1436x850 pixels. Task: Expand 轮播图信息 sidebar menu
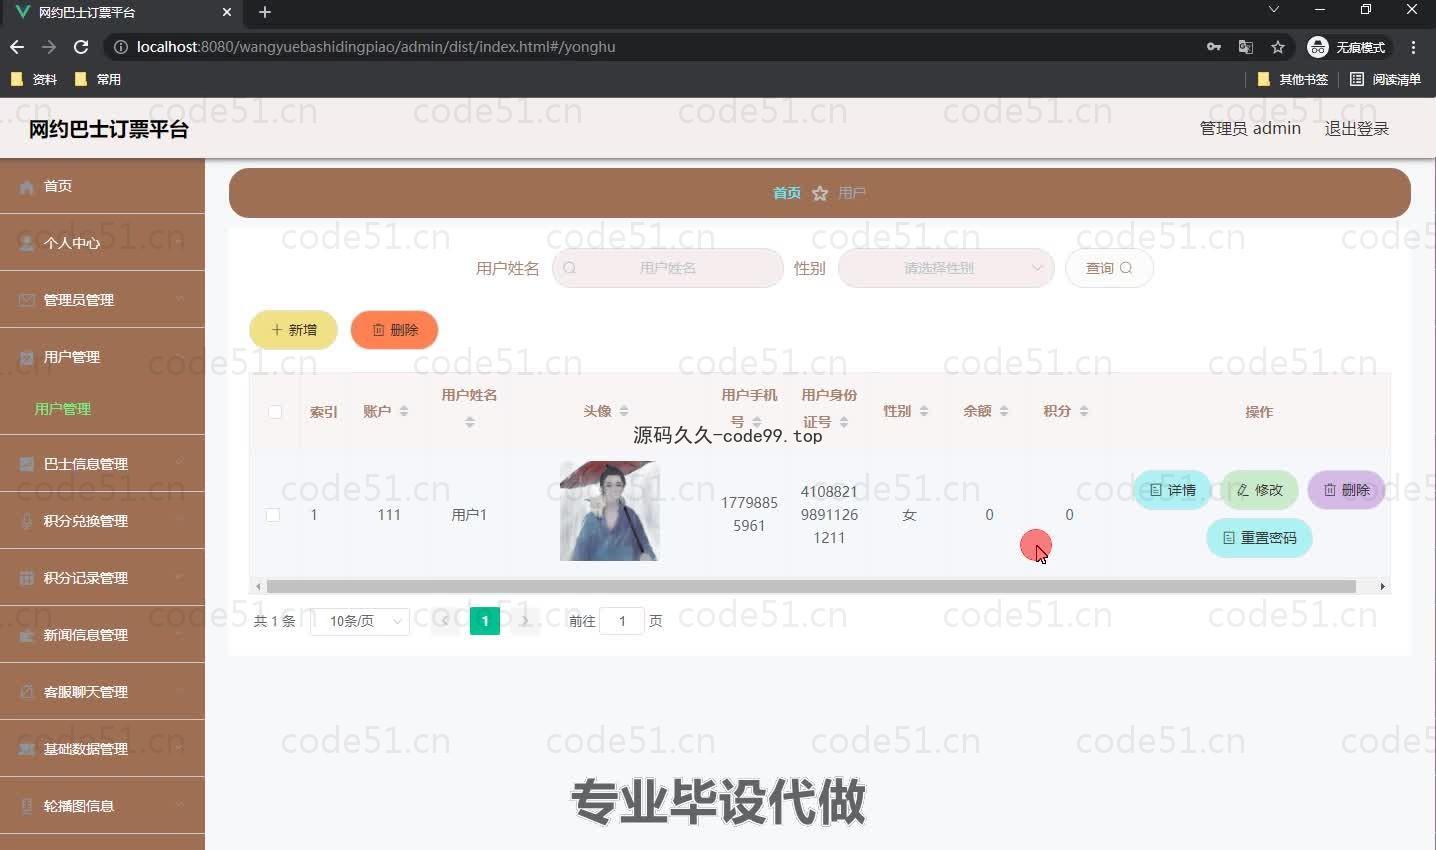point(102,806)
